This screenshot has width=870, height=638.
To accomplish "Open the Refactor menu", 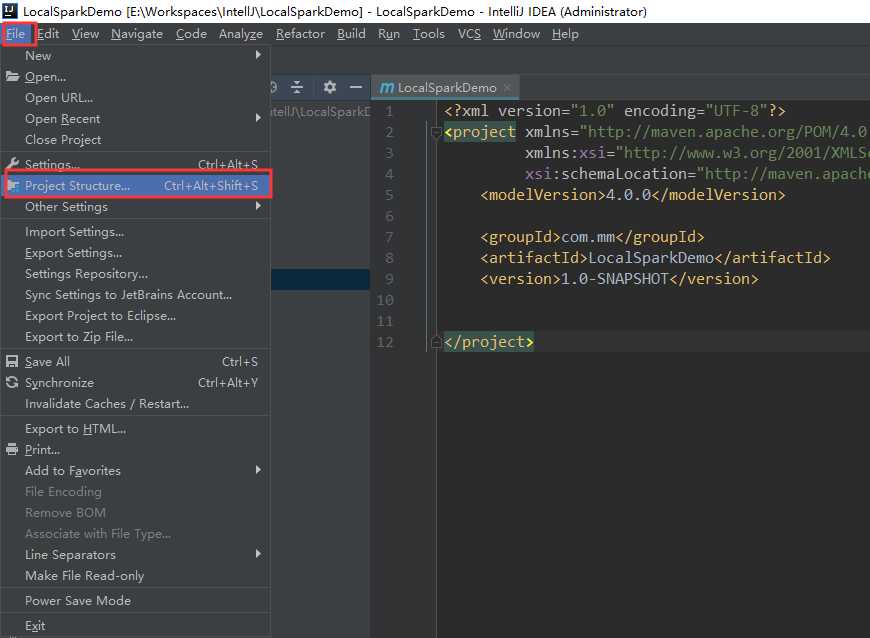I will tap(300, 34).
